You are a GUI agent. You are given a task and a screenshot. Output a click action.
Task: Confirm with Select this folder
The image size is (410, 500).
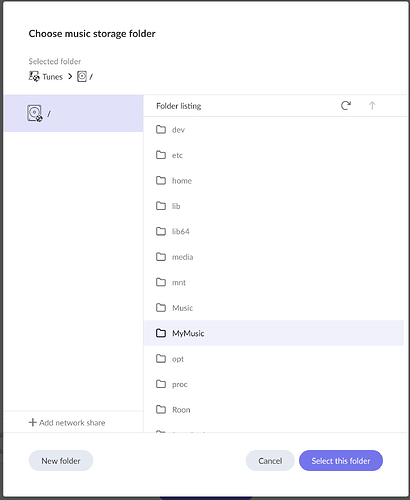click(341, 461)
